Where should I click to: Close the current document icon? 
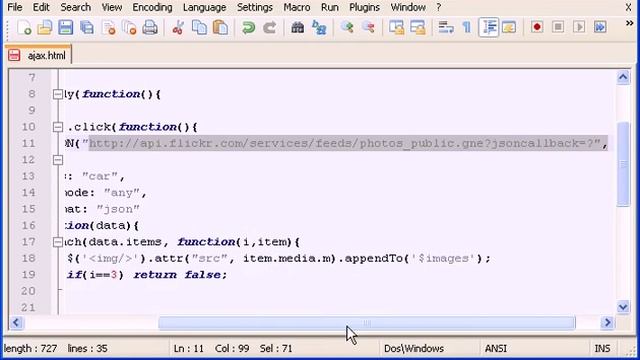108,28
